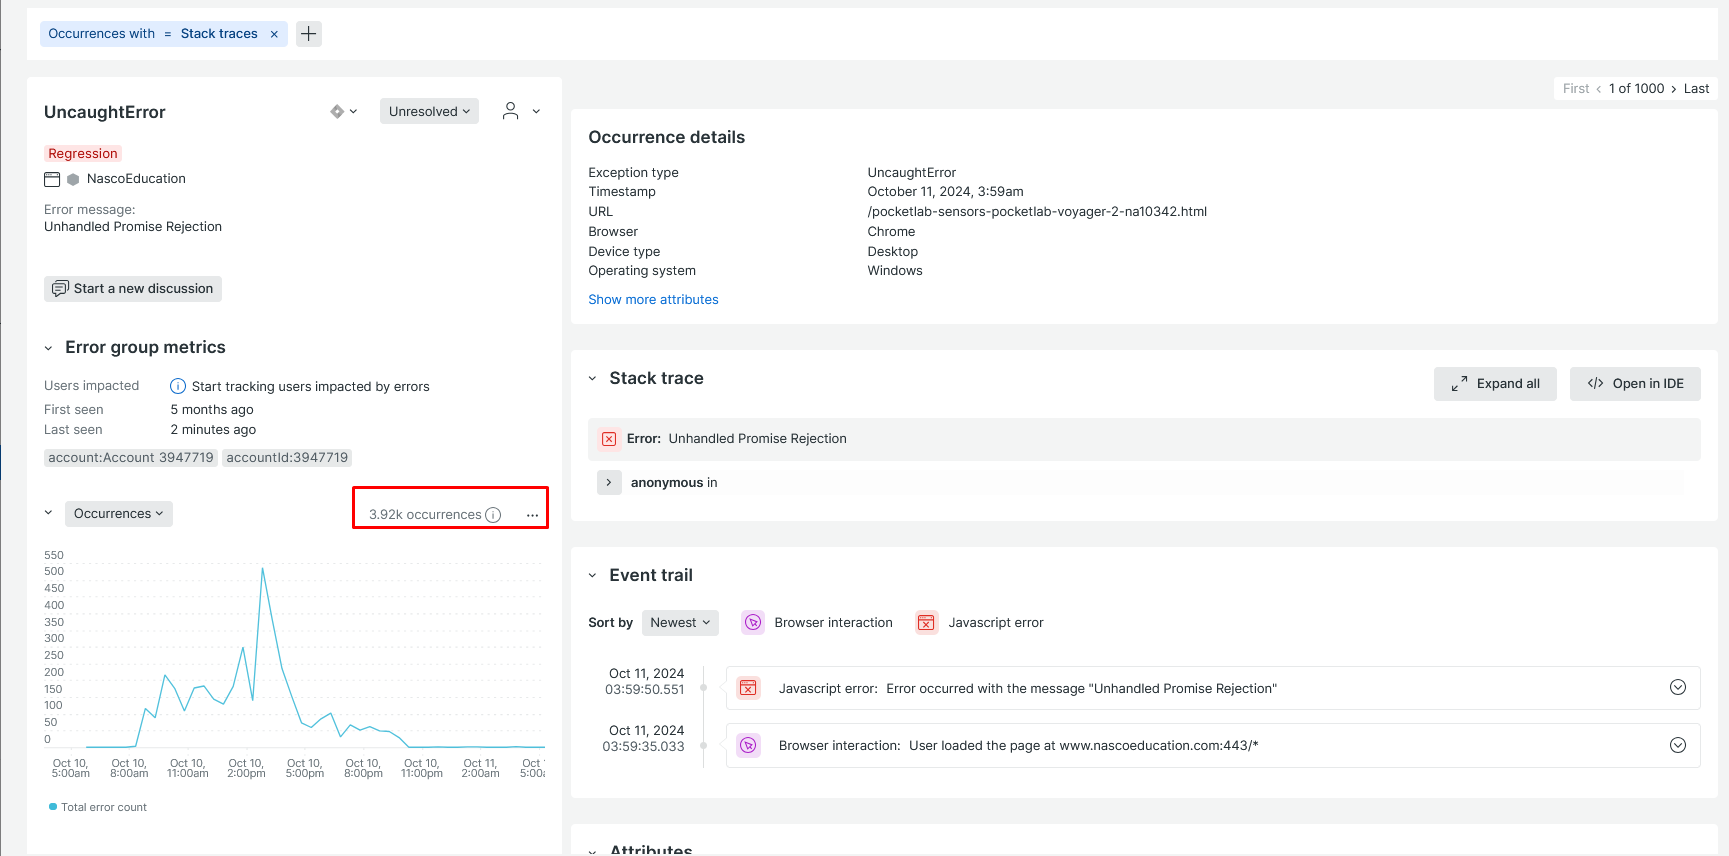Toggle the Total error count legend item

[98, 807]
